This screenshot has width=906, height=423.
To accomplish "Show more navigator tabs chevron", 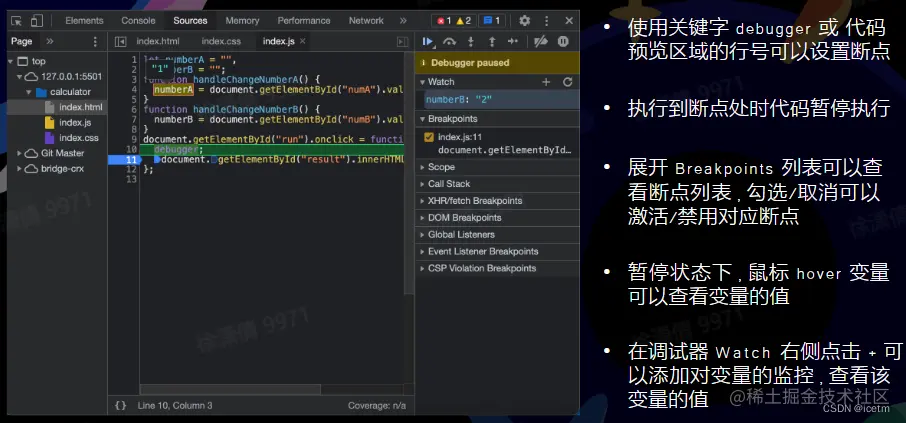I will pos(50,42).
